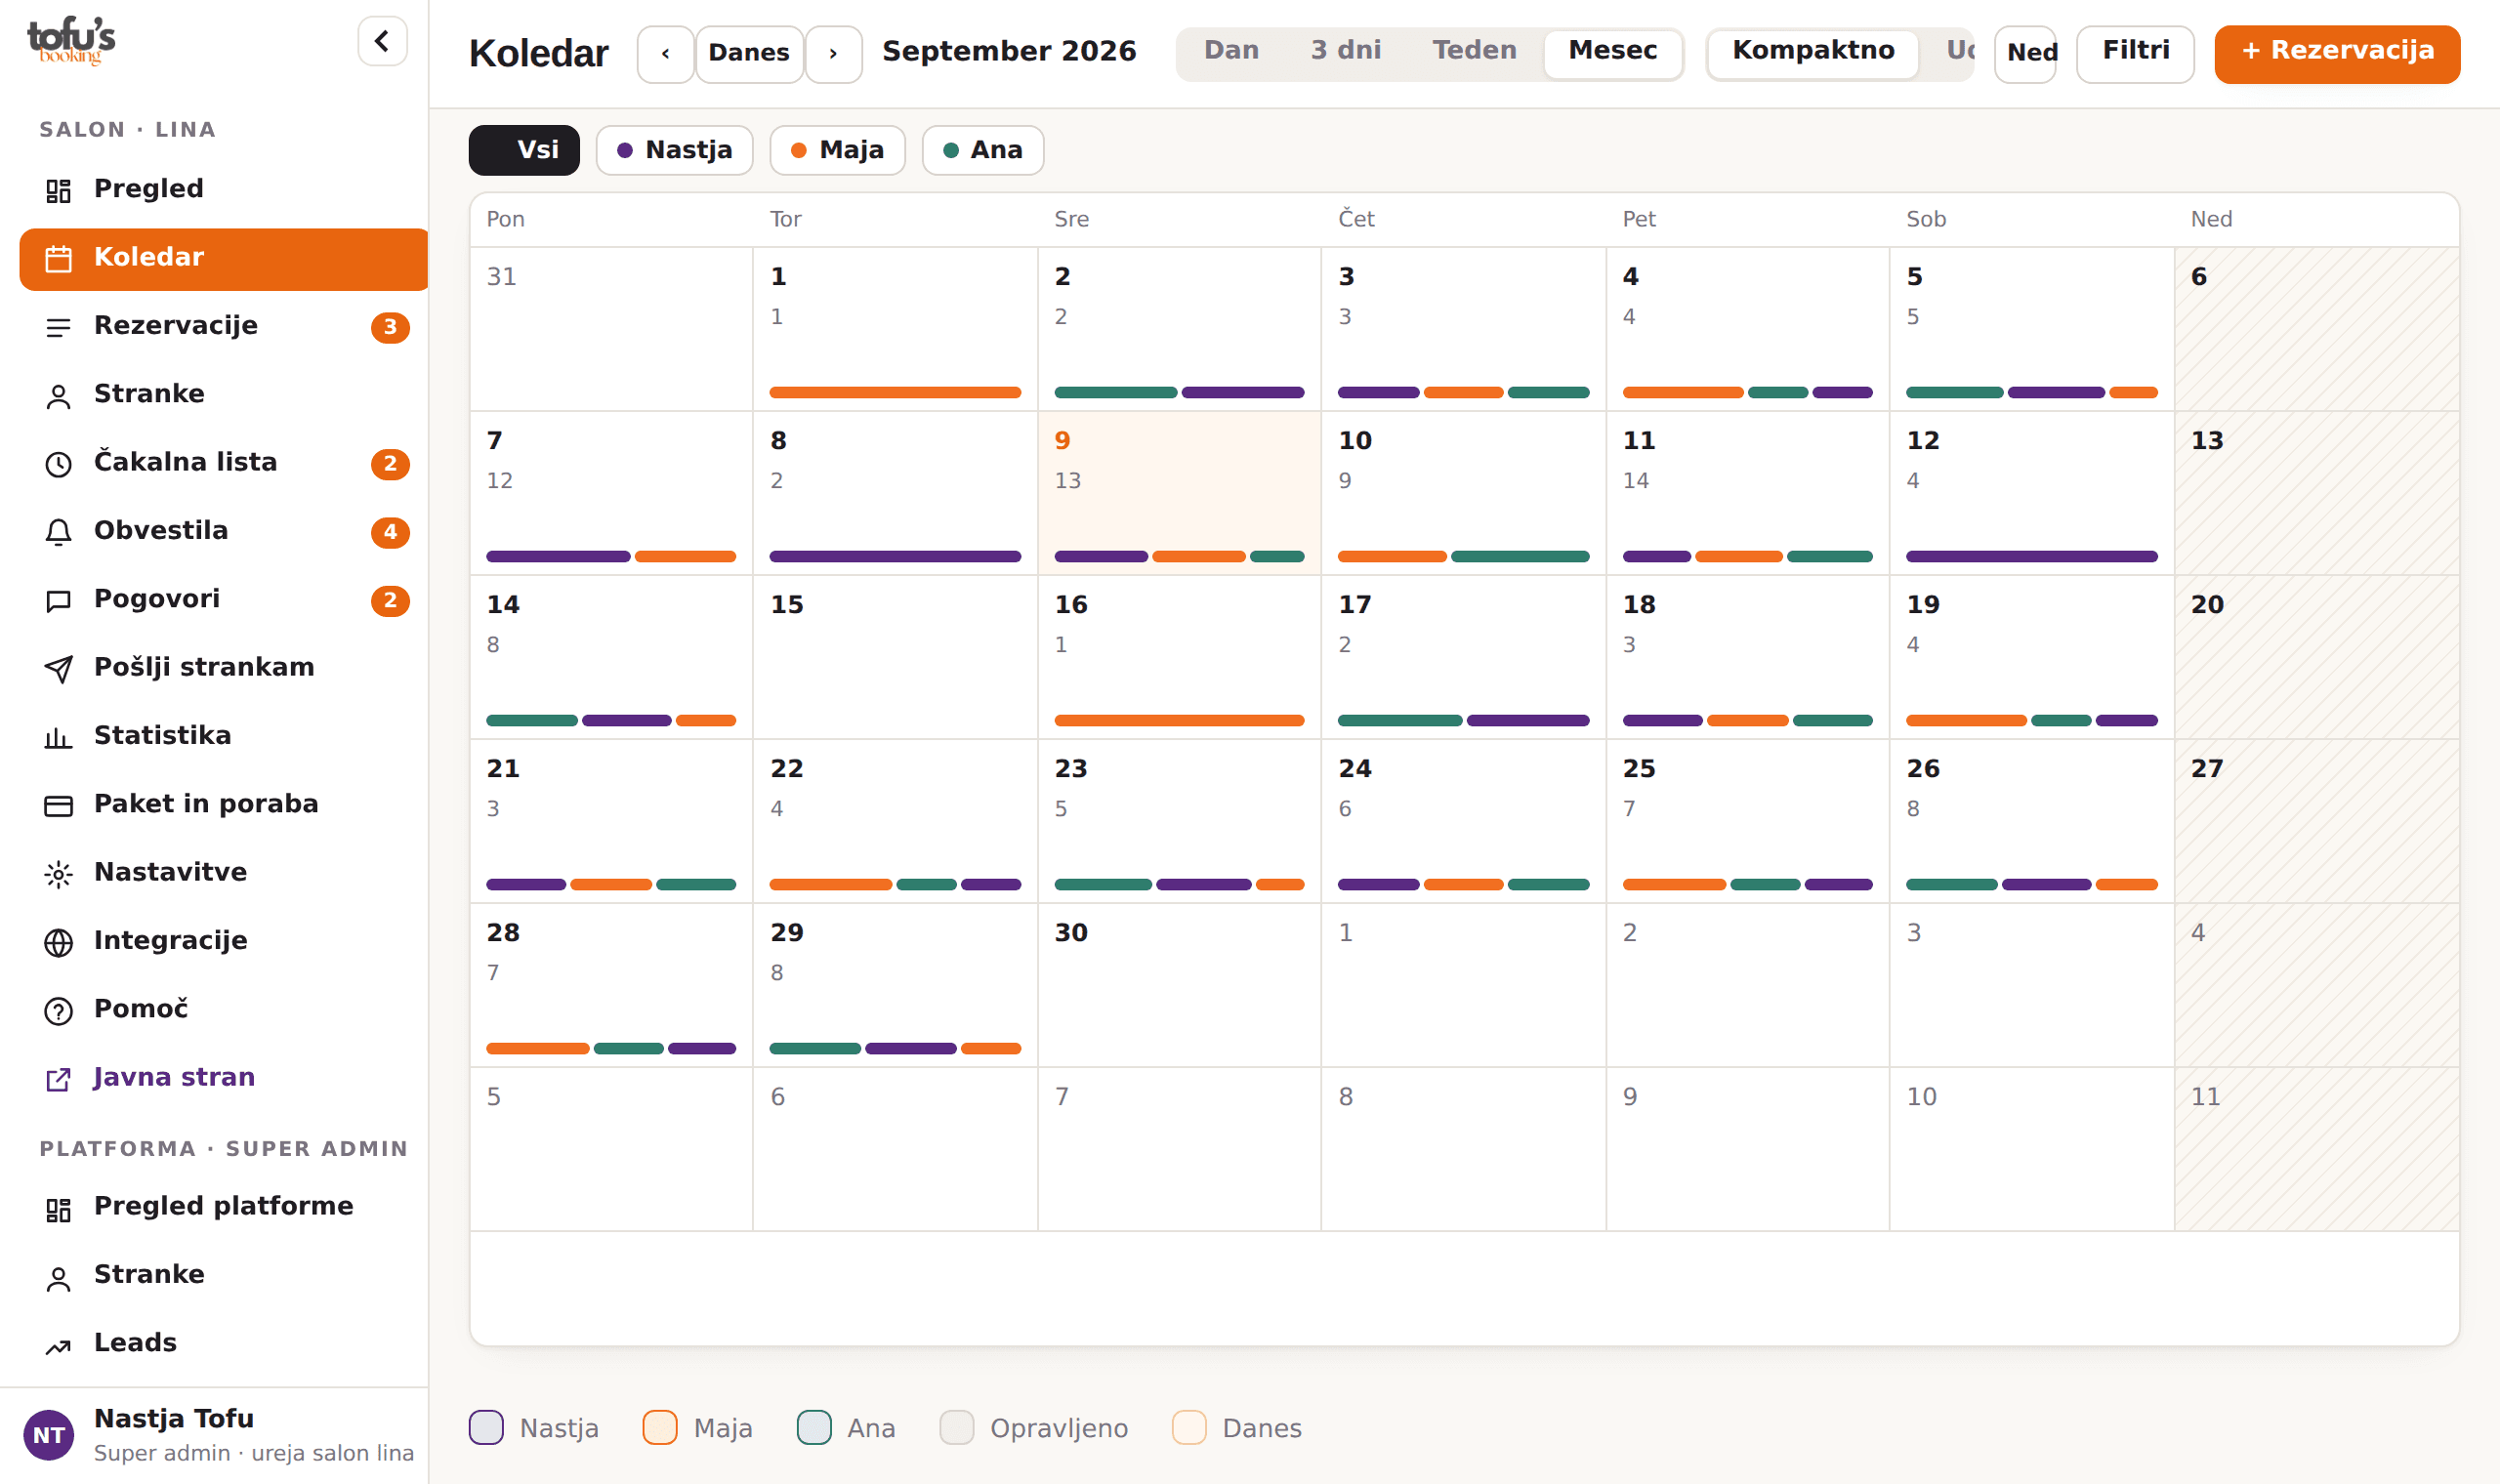The width and height of the screenshot is (2500, 1484).
Task: Filter calendar by Maja
Action: (837, 150)
